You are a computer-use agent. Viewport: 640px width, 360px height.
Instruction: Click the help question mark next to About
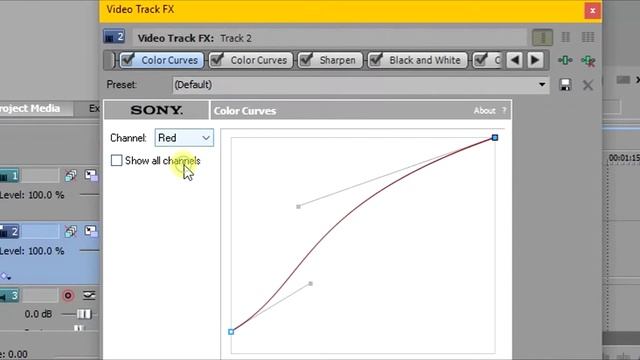(x=504, y=111)
